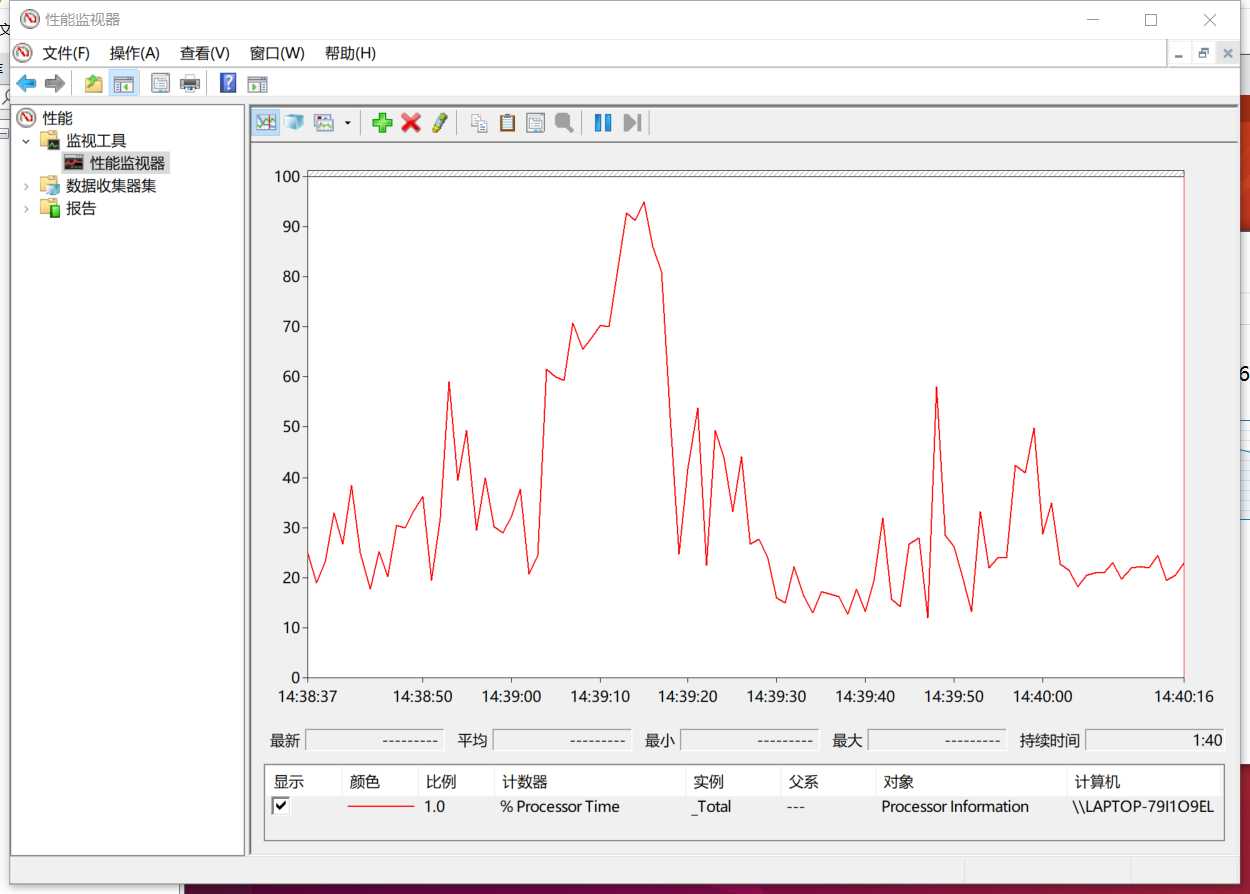Viewport: 1250px width, 894px height.
Task: Click the 最大 value field
Action: pyautogui.click(x=937, y=740)
